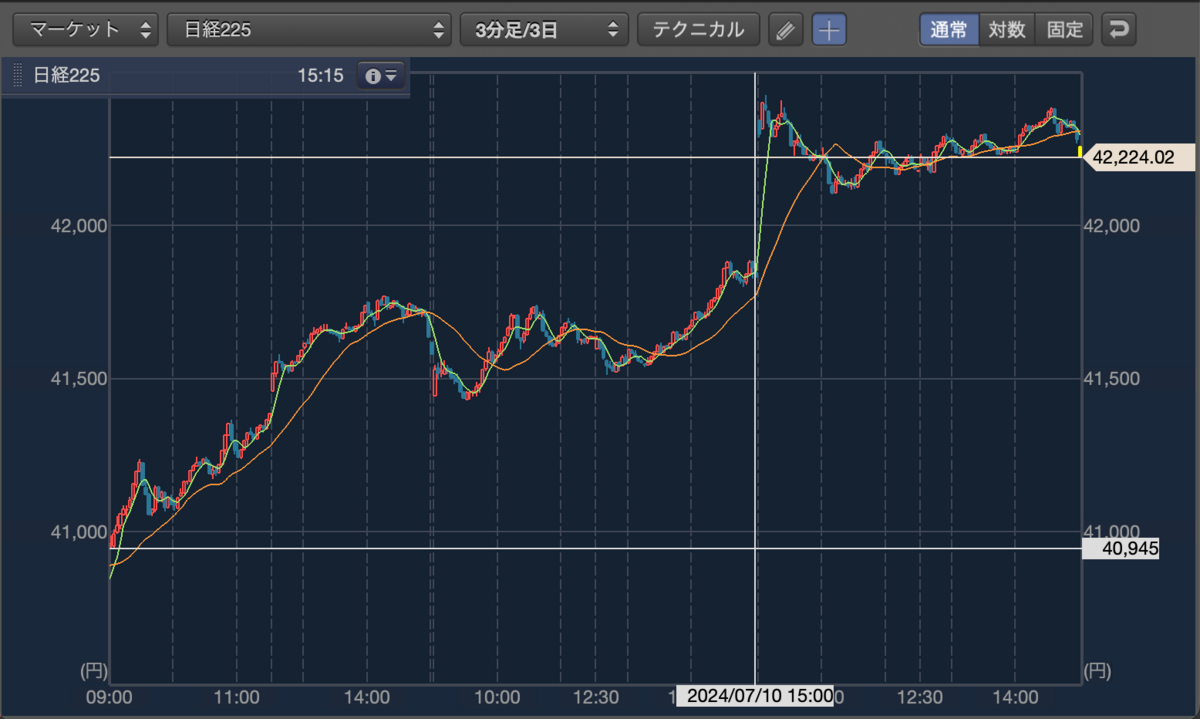
Task: Grab the panel drag handle beside 日経225
Action: click(x=17, y=75)
